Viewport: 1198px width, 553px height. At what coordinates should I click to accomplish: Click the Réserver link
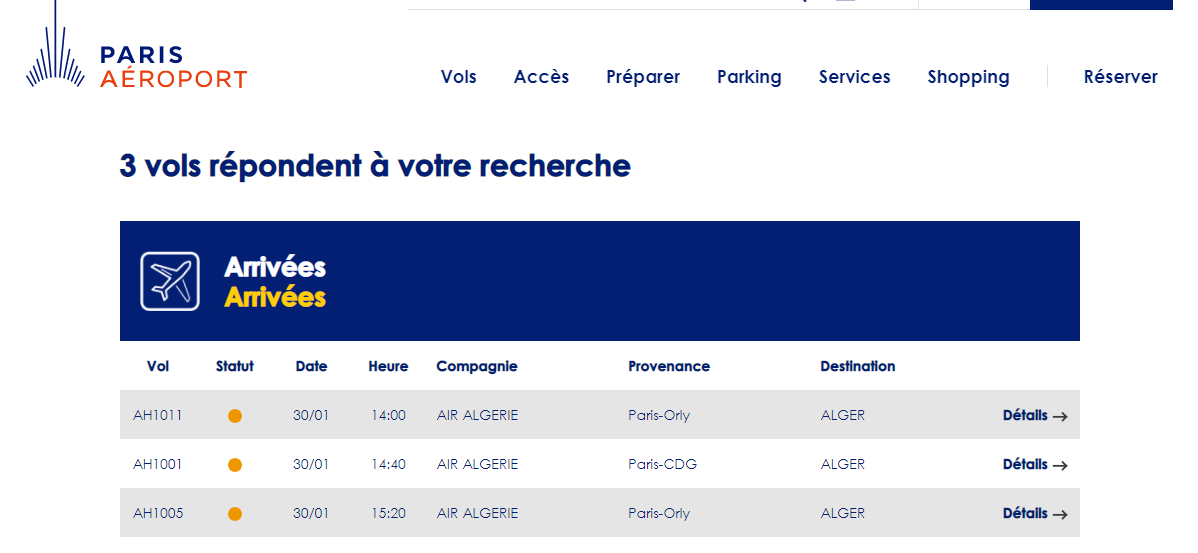[x=1121, y=77]
